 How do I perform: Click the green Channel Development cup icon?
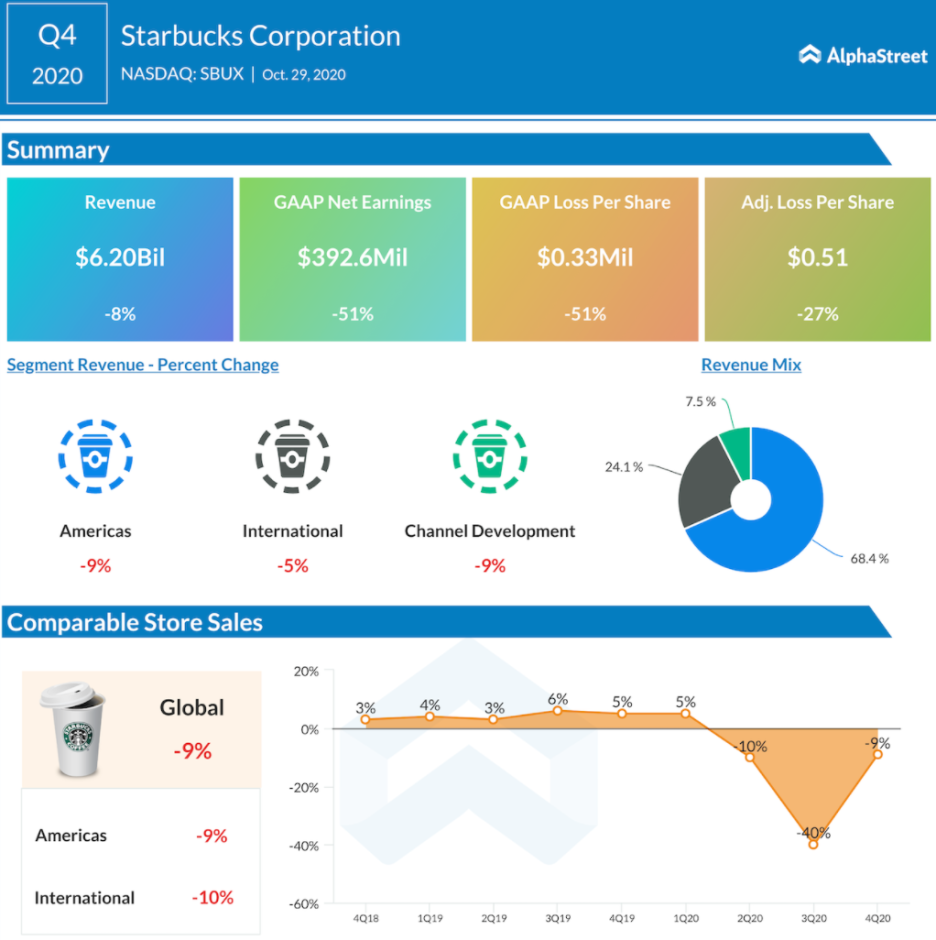pos(489,457)
